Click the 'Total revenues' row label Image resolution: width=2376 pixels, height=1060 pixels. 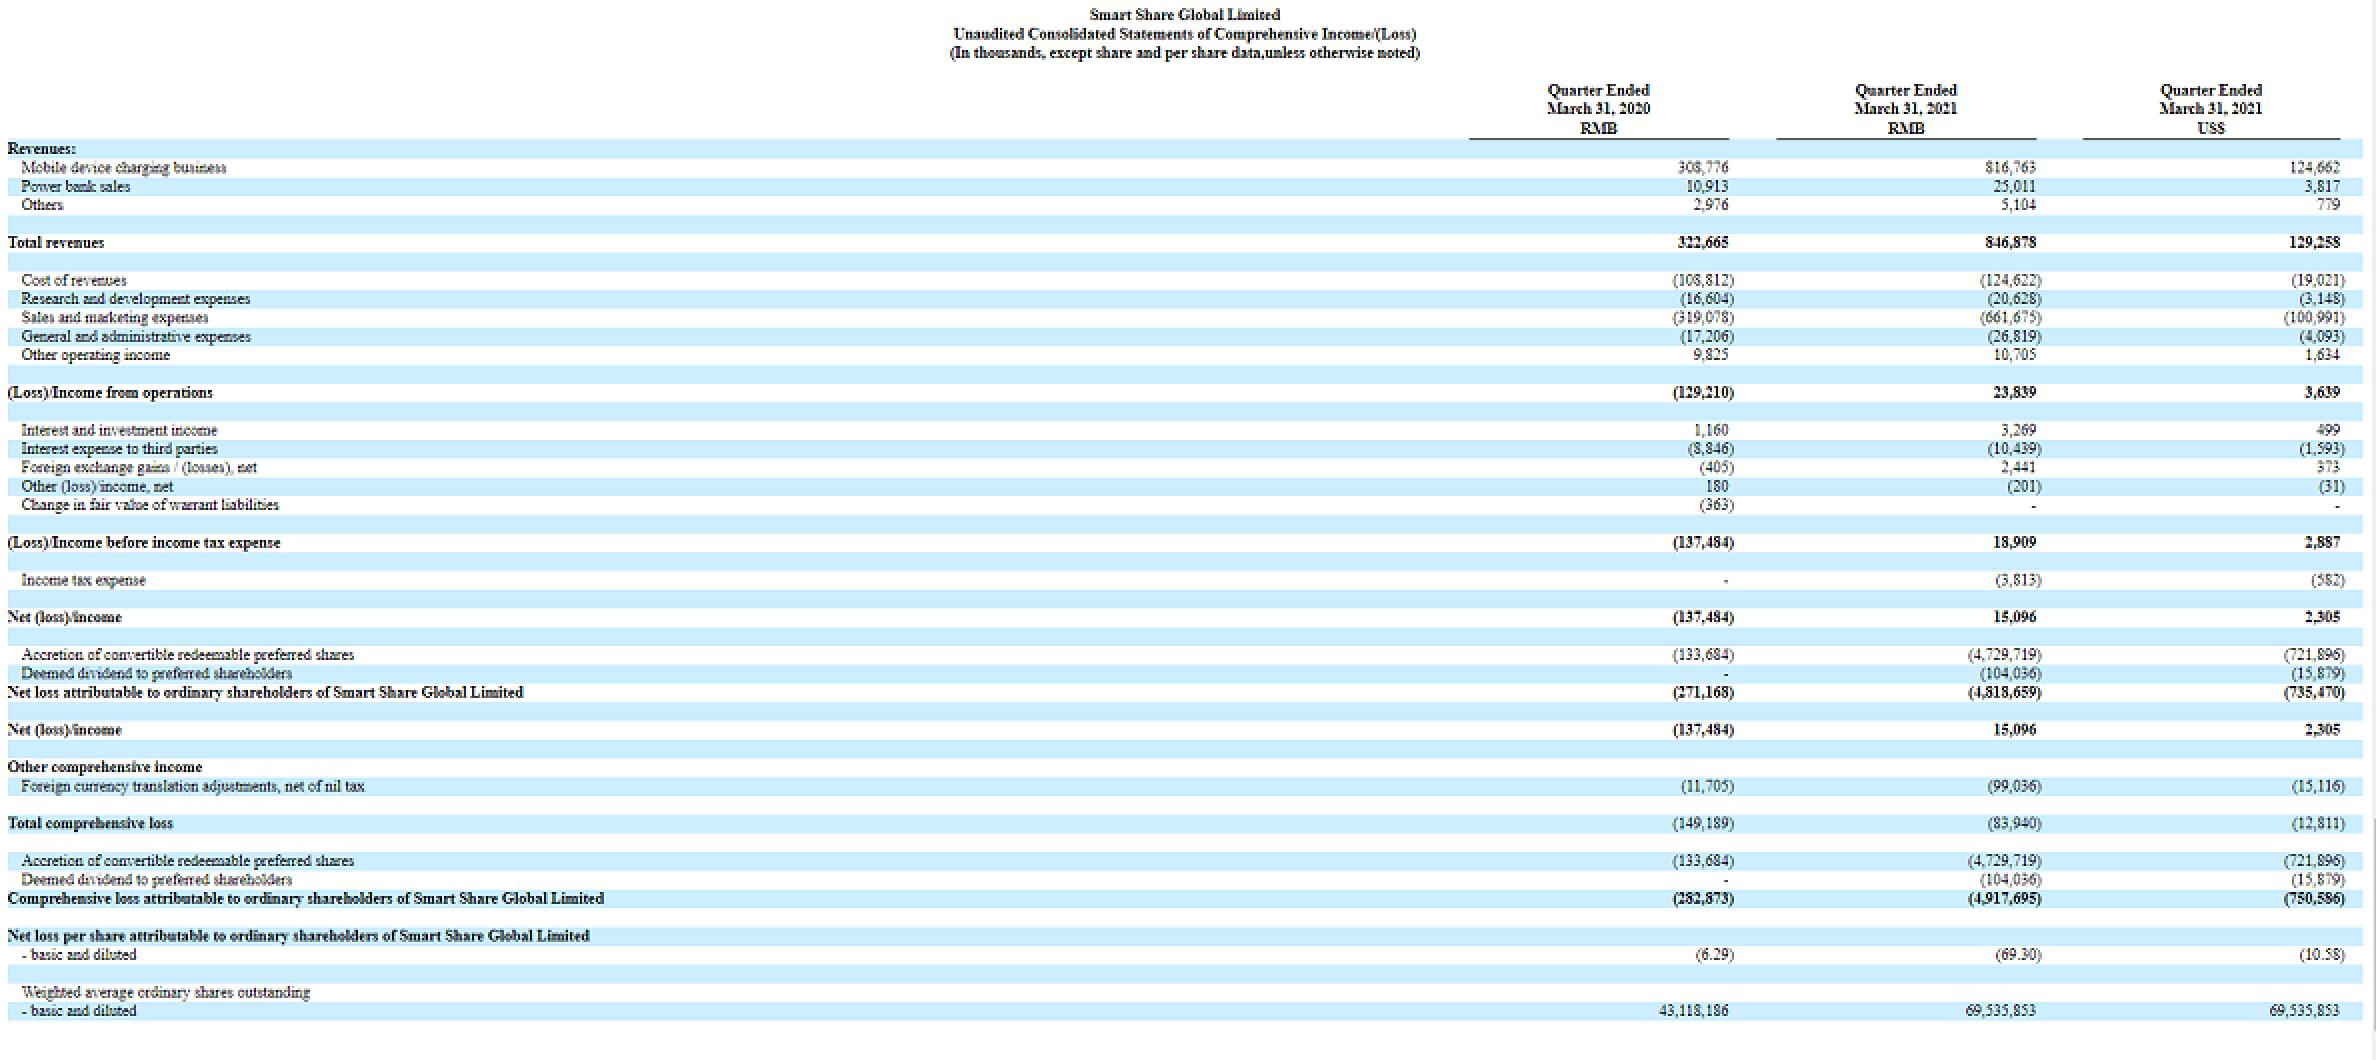pyautogui.click(x=56, y=242)
